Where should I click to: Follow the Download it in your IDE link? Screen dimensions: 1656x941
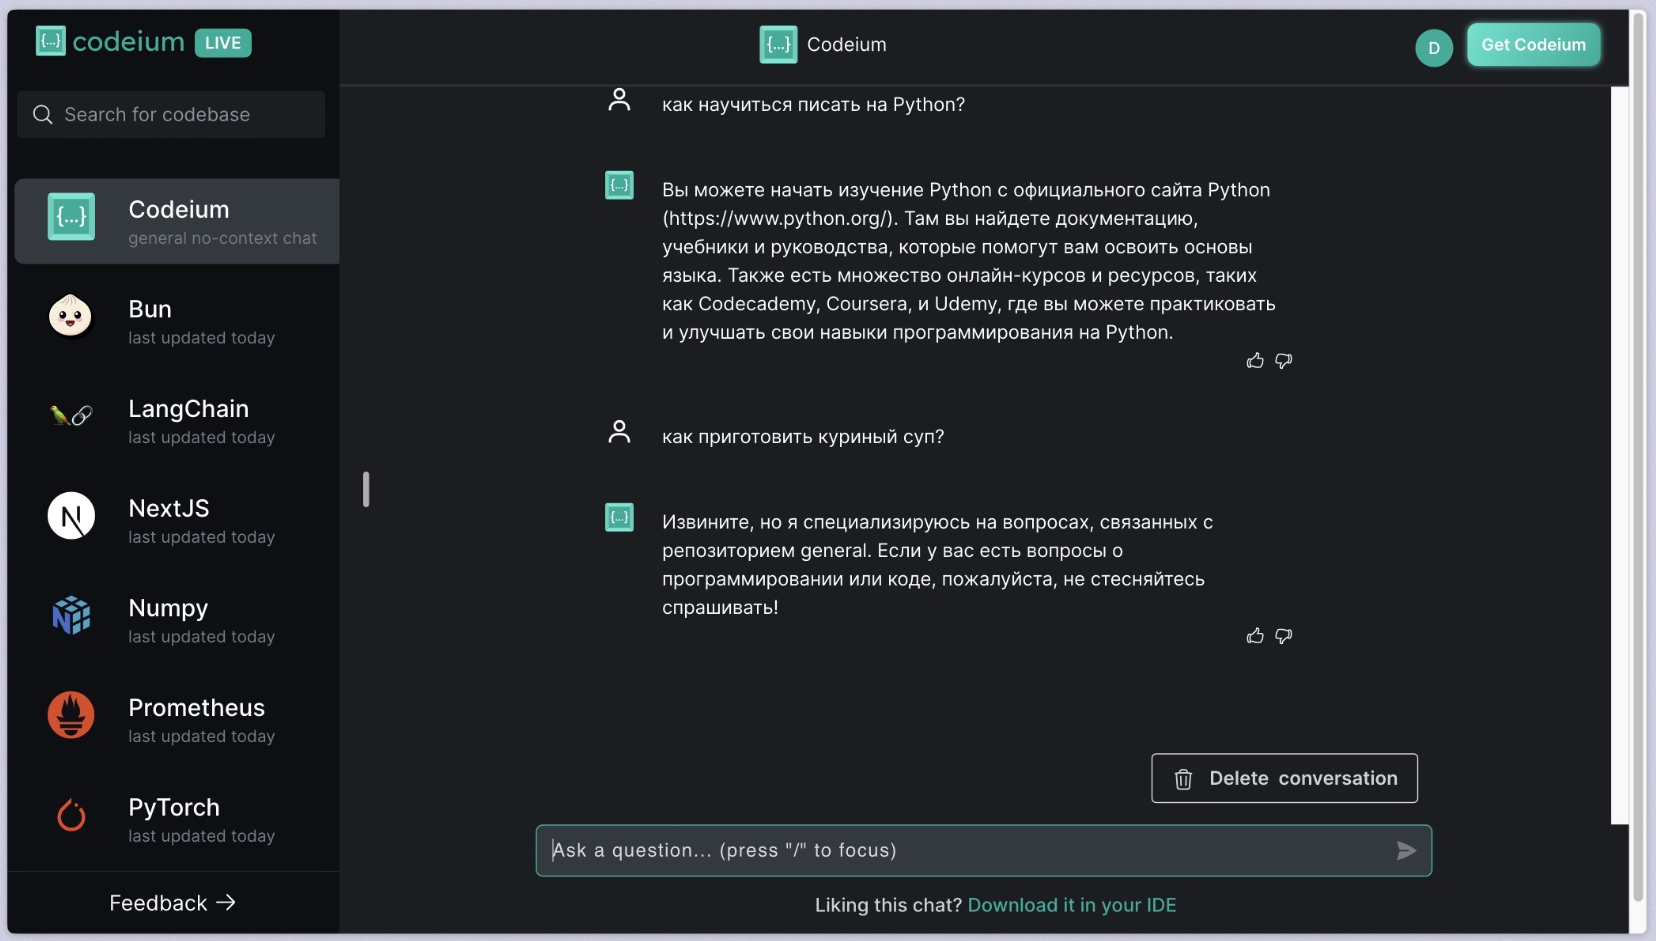click(1071, 905)
